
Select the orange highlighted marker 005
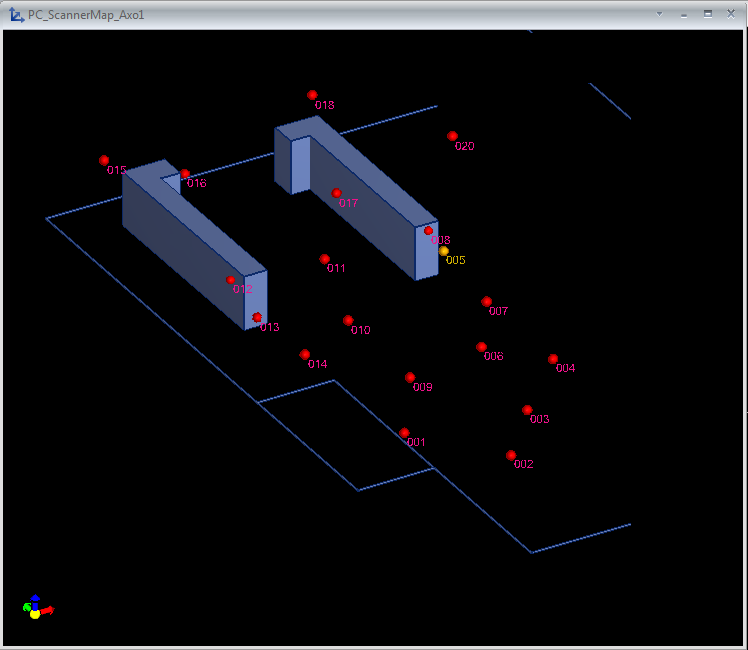[444, 251]
